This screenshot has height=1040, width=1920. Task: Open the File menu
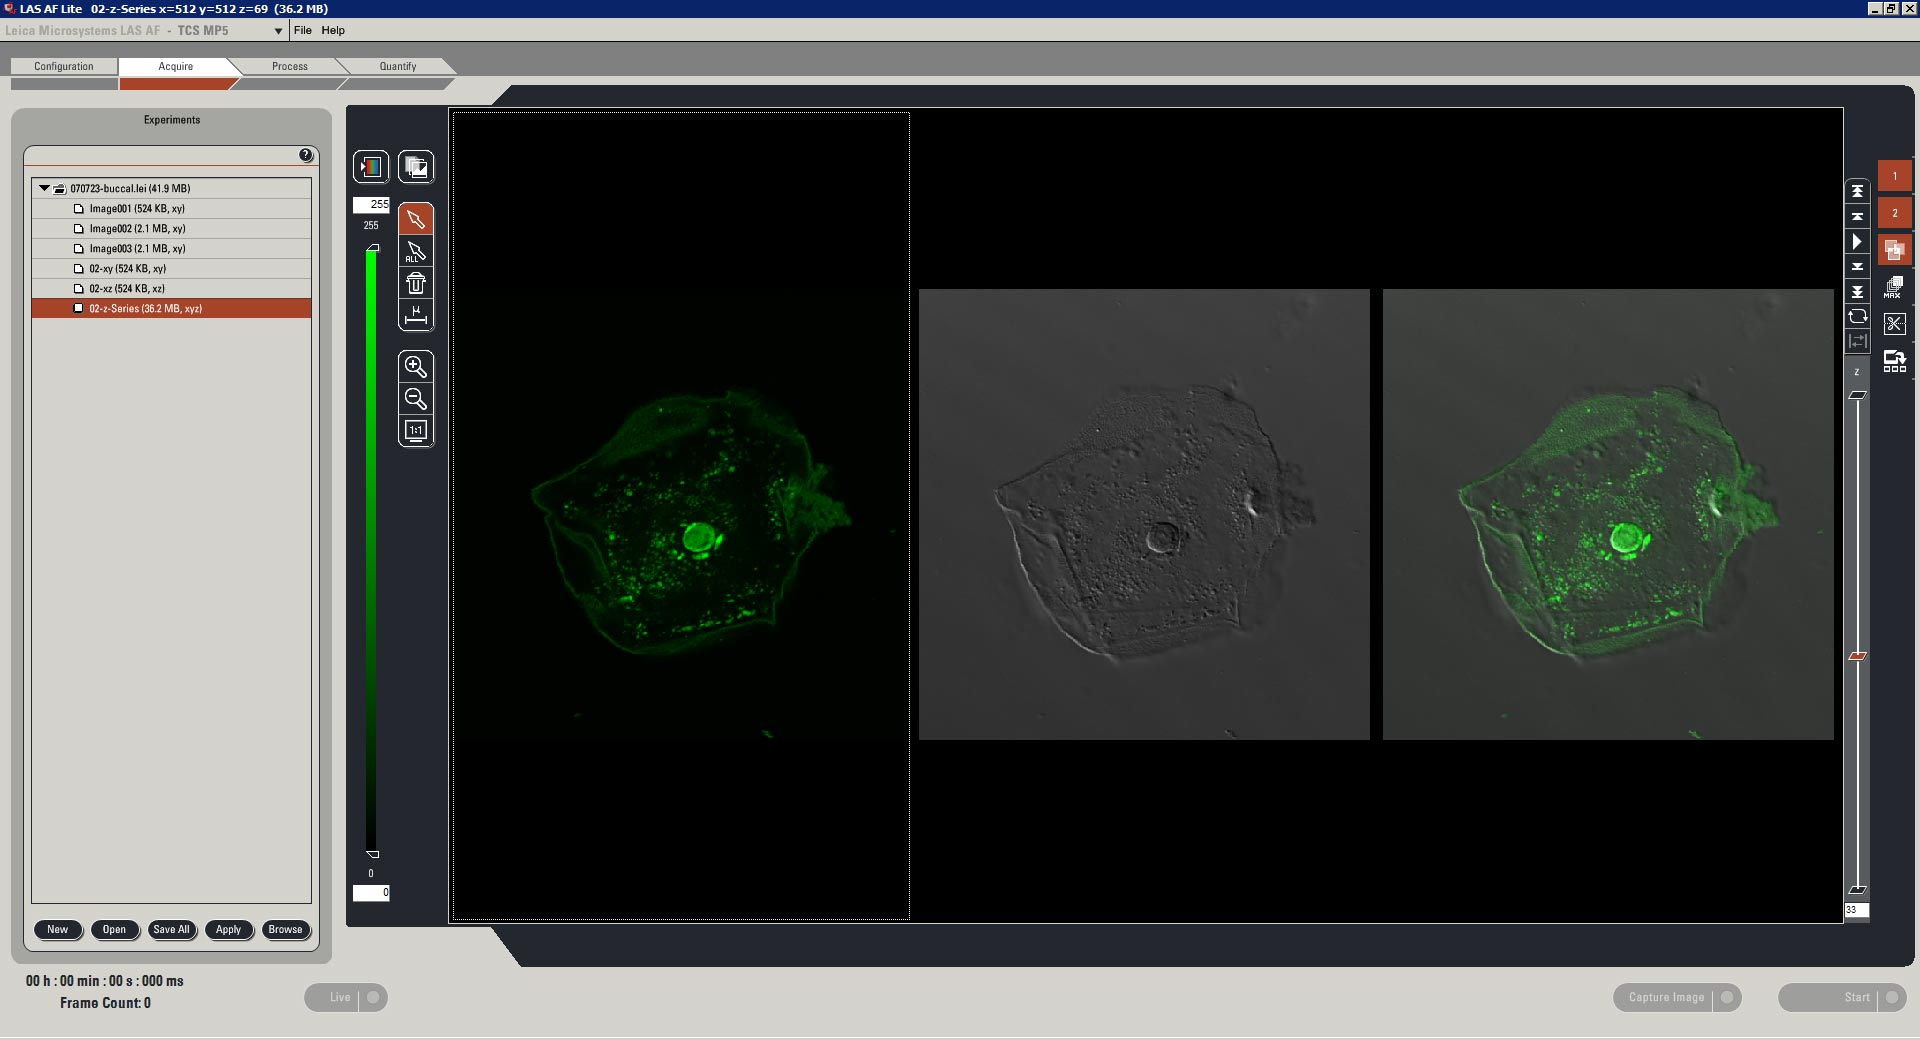[302, 30]
